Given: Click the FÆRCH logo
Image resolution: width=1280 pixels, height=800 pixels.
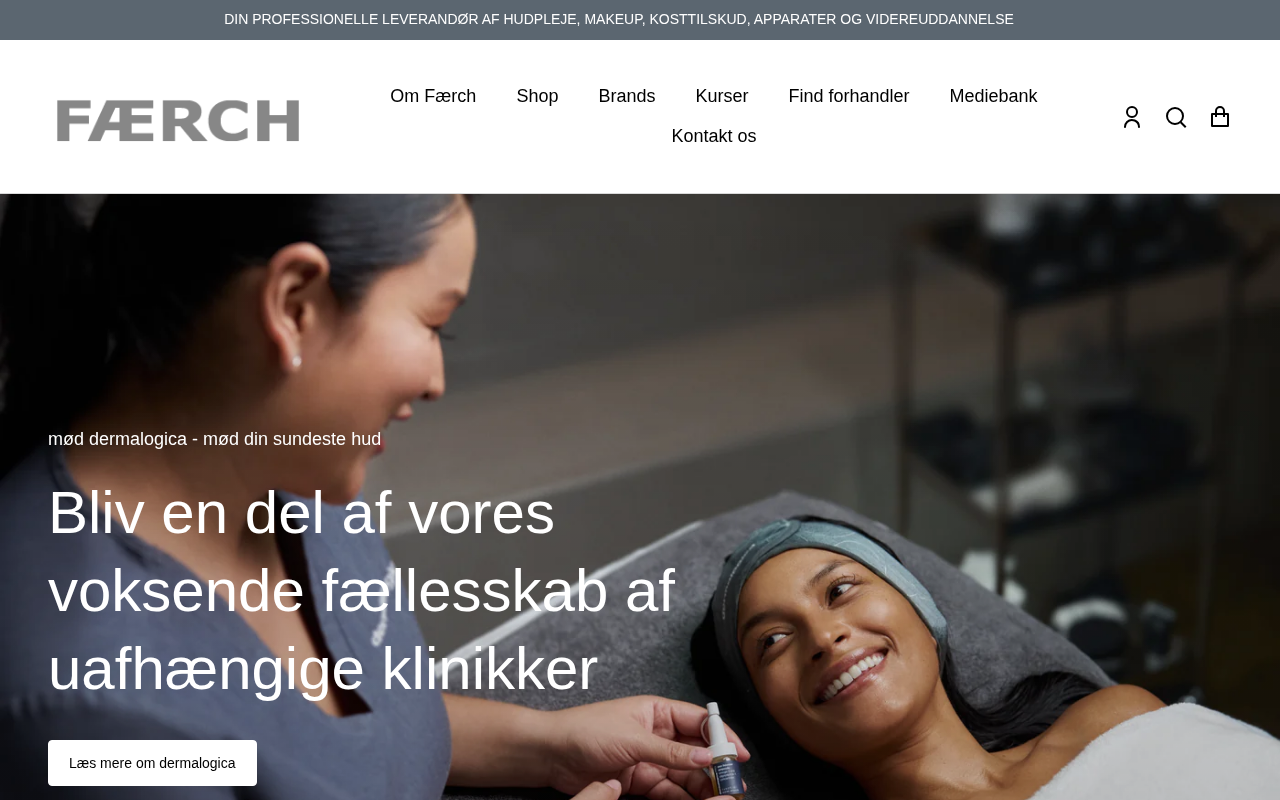Looking at the screenshot, I should click(178, 120).
